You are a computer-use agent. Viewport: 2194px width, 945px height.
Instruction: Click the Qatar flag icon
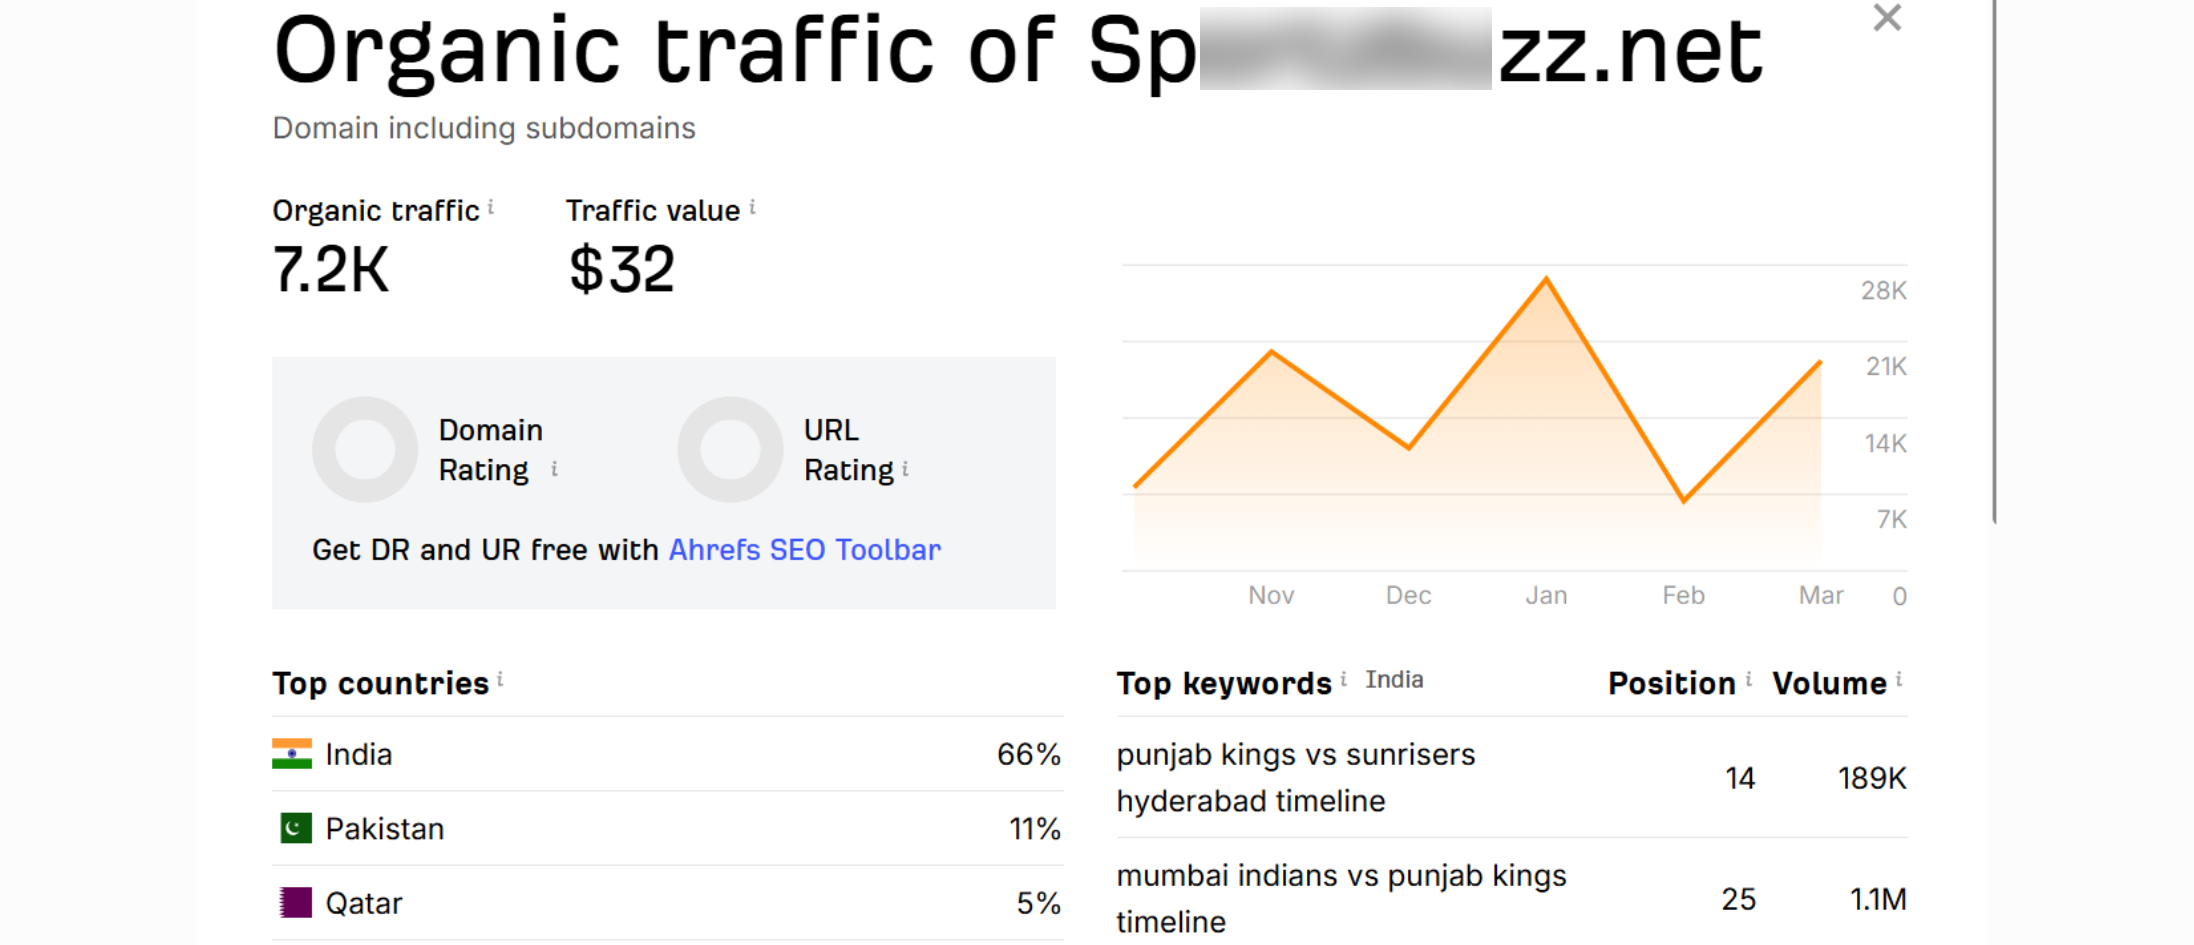point(295,902)
